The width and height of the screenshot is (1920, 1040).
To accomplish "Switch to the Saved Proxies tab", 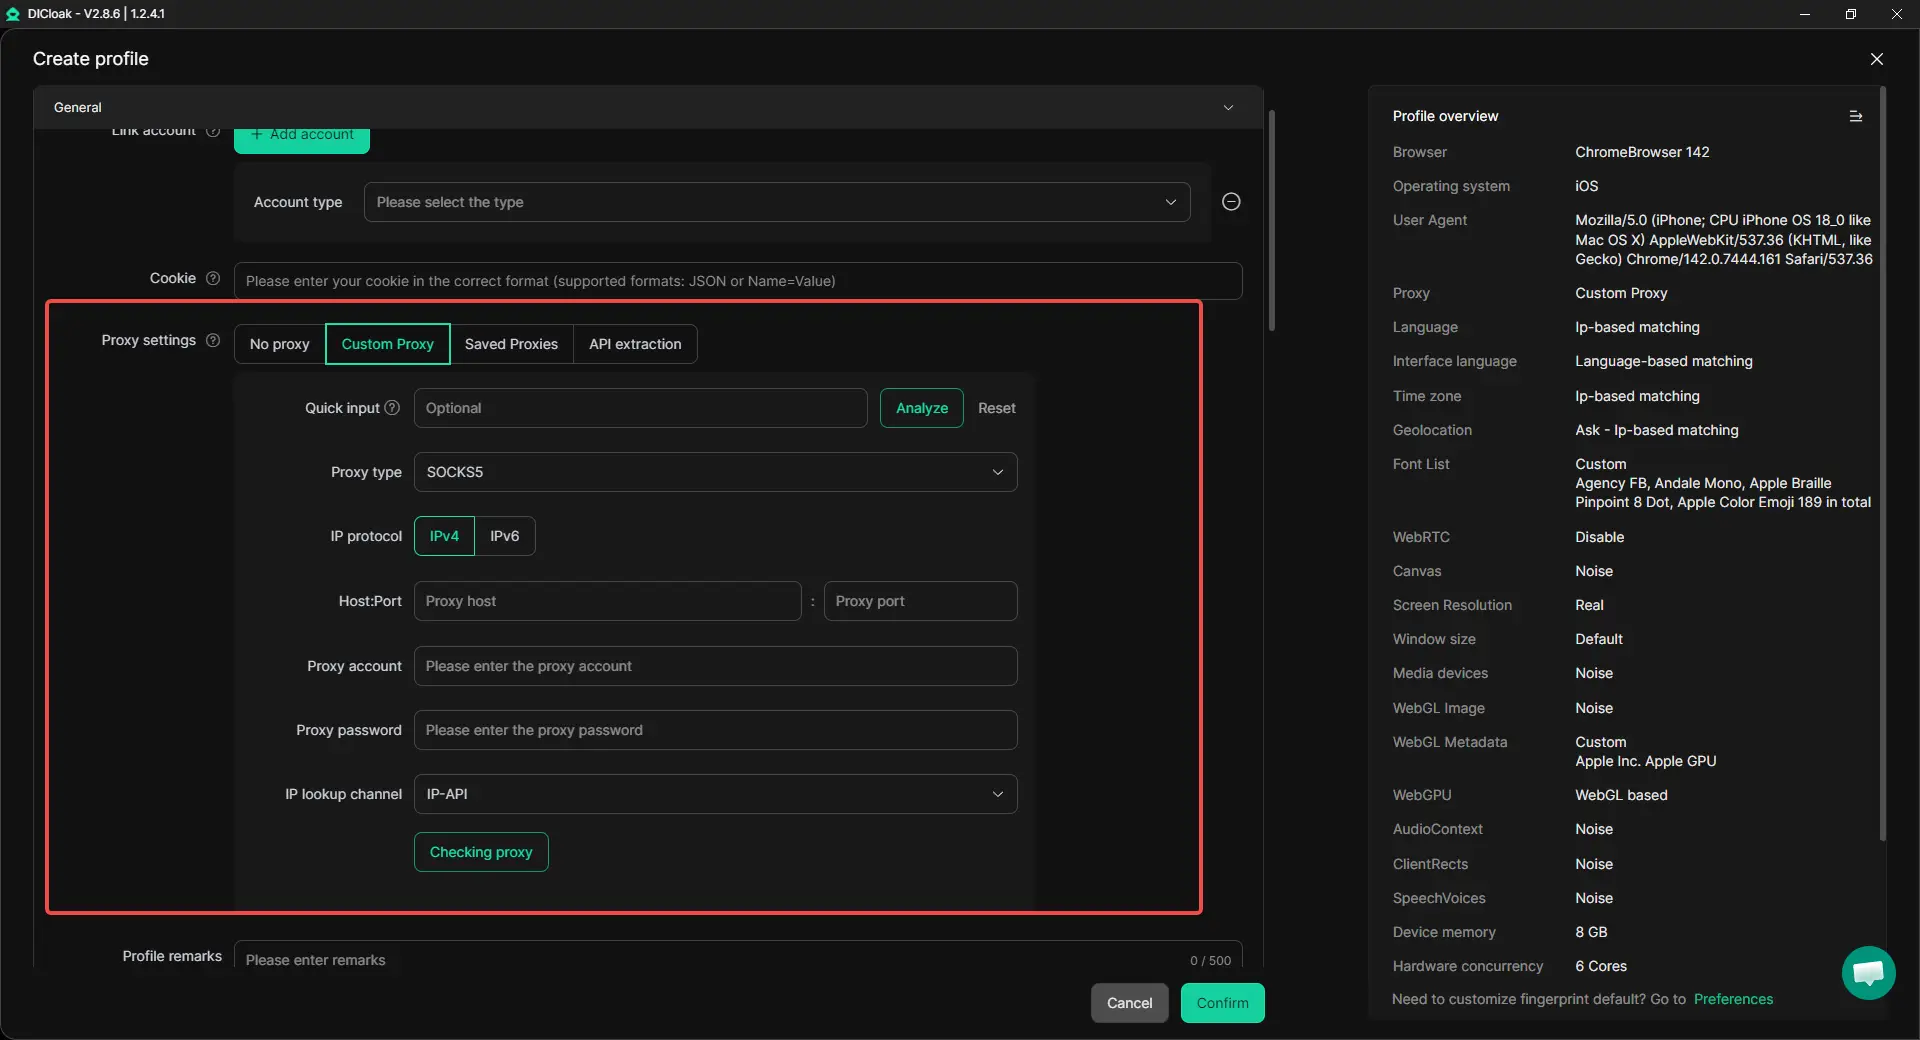I will click(511, 344).
